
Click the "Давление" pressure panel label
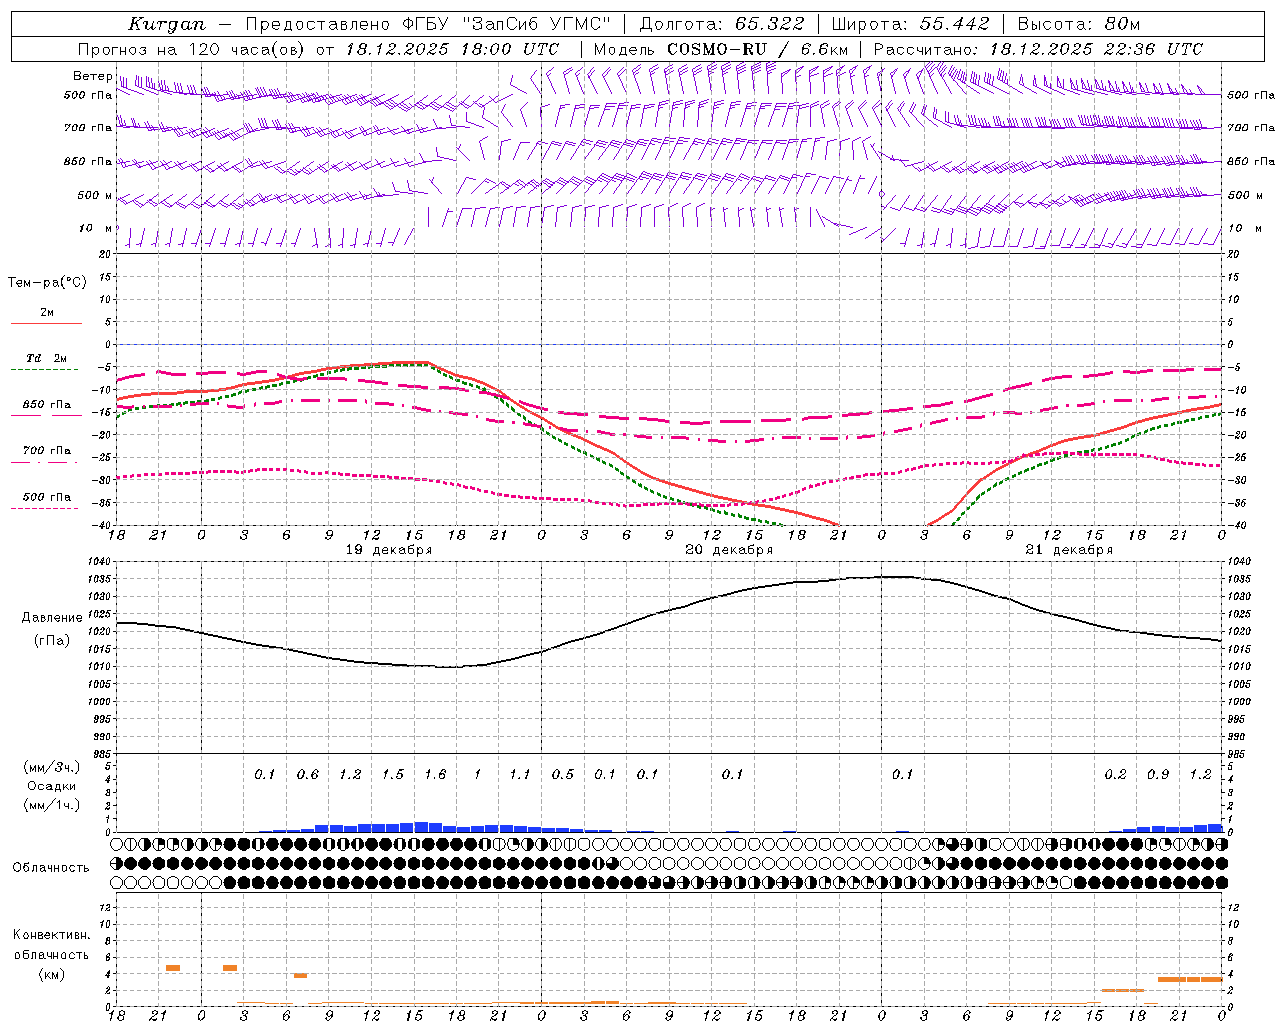pos(52,618)
